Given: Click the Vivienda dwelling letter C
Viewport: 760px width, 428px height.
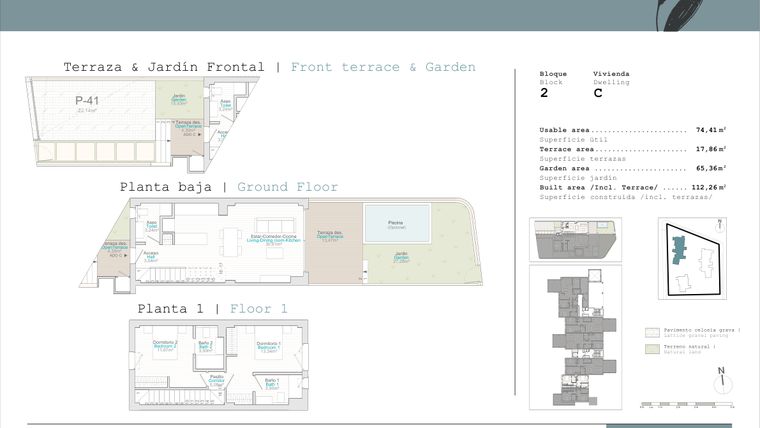Looking at the screenshot, I should point(598,93).
